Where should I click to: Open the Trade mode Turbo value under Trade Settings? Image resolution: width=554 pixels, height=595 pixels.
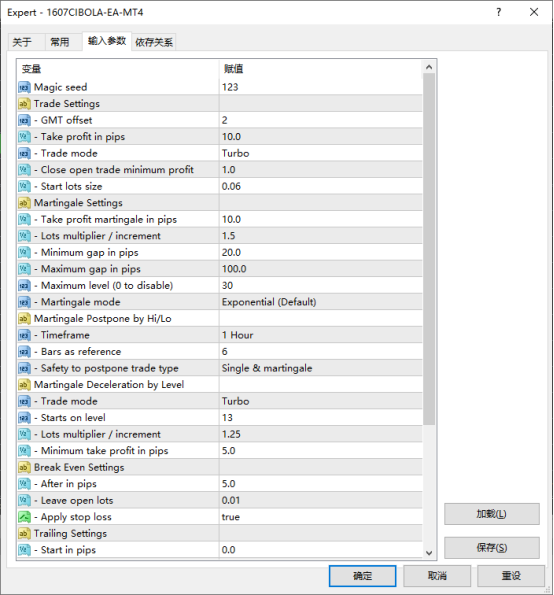[x=321, y=153]
